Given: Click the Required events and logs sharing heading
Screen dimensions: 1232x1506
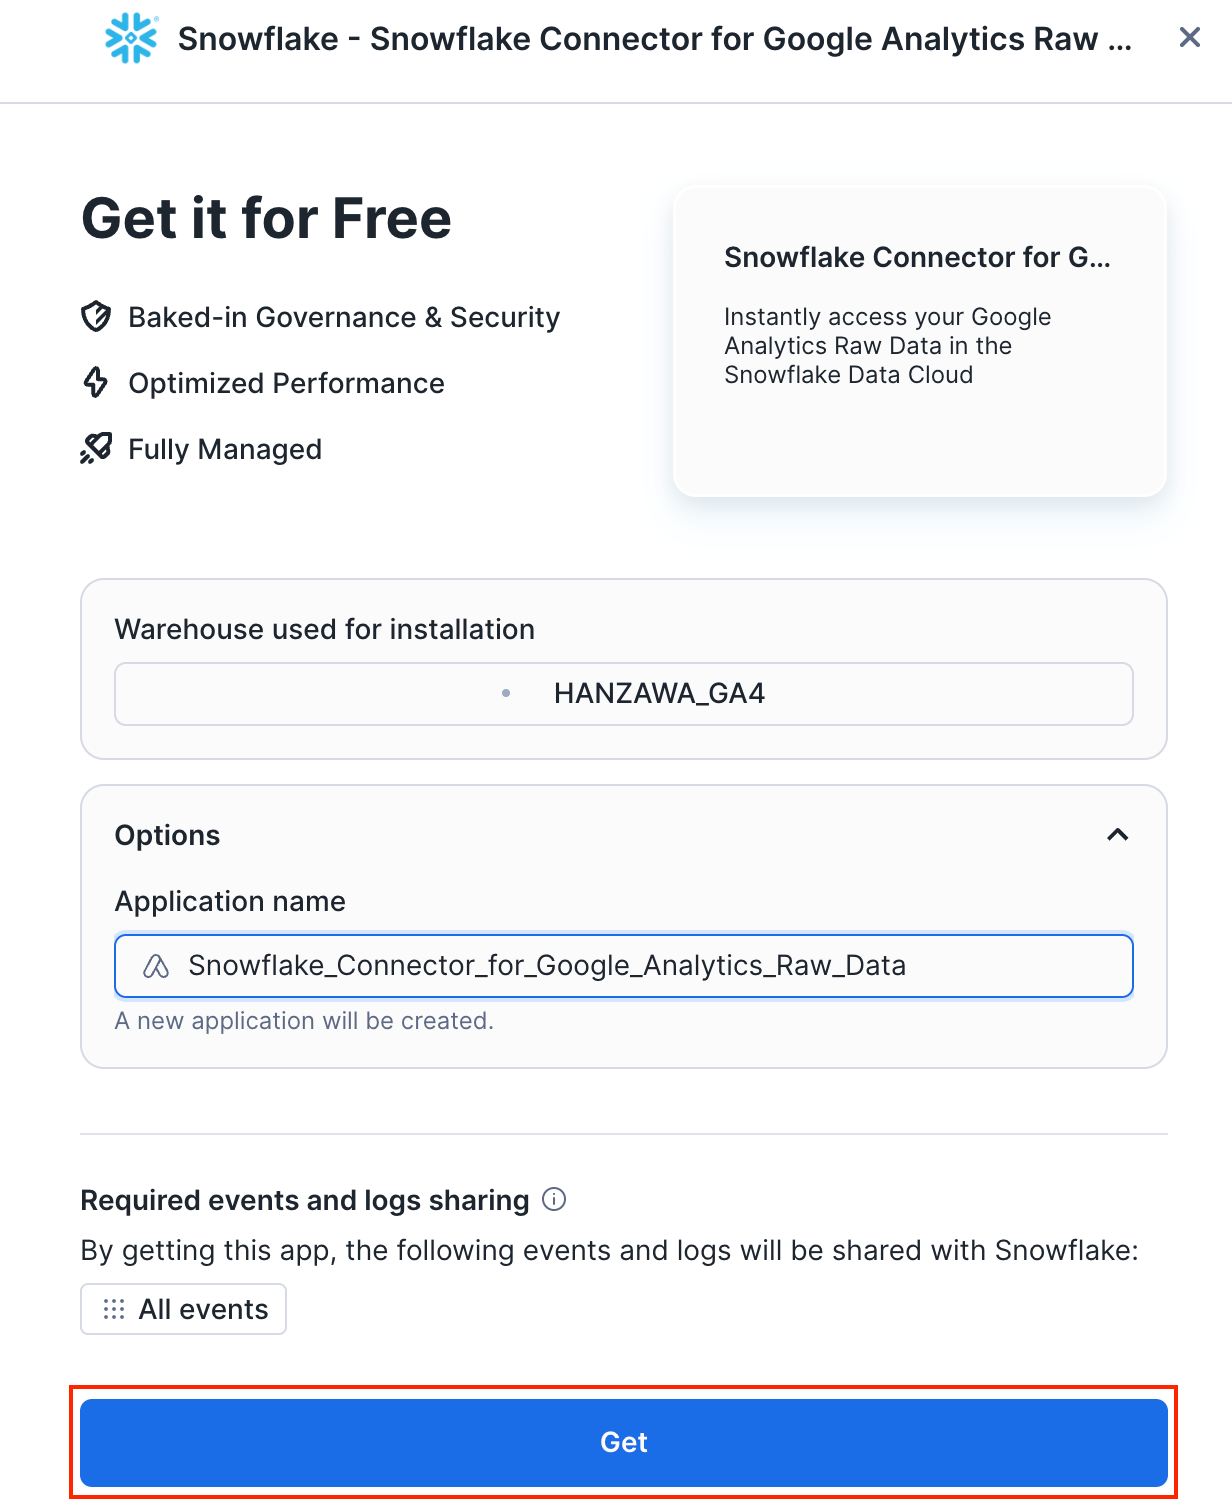Looking at the screenshot, I should pos(305,1200).
